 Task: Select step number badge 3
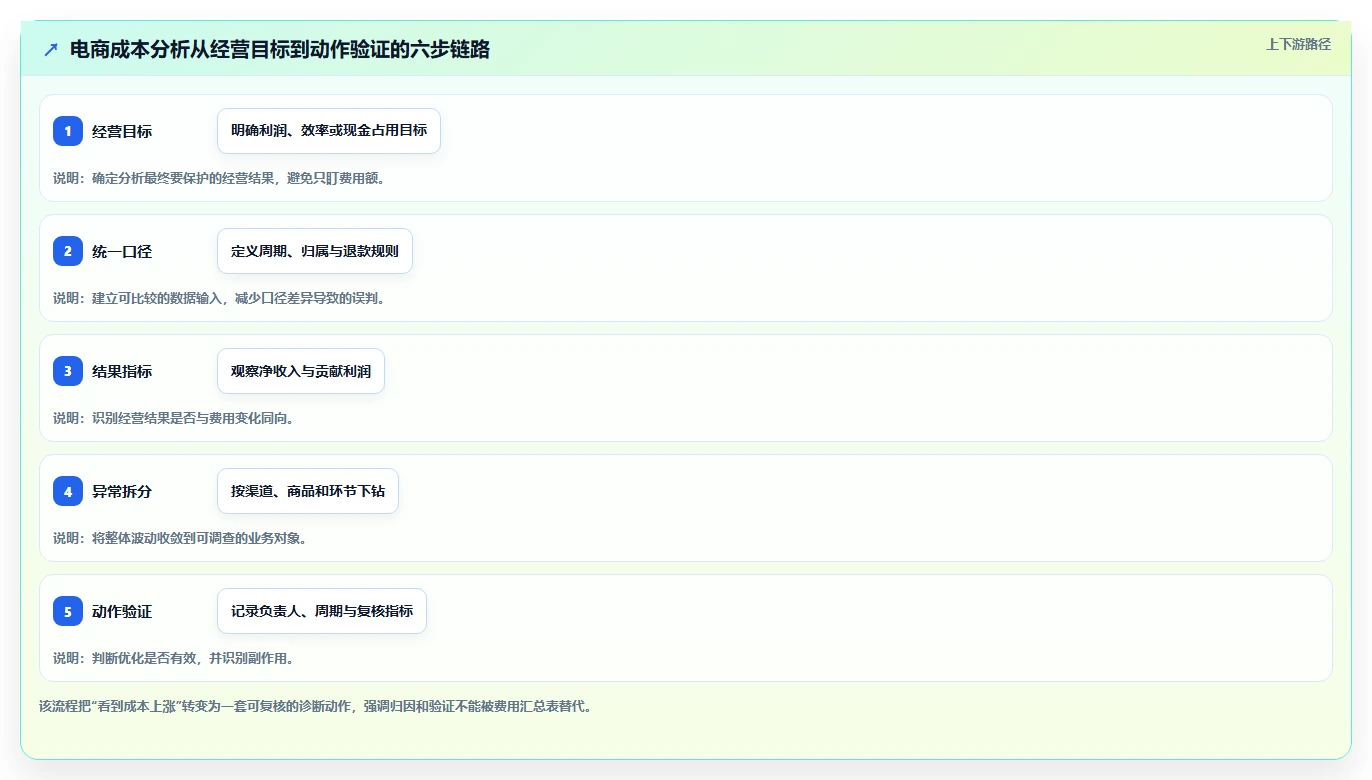68,371
